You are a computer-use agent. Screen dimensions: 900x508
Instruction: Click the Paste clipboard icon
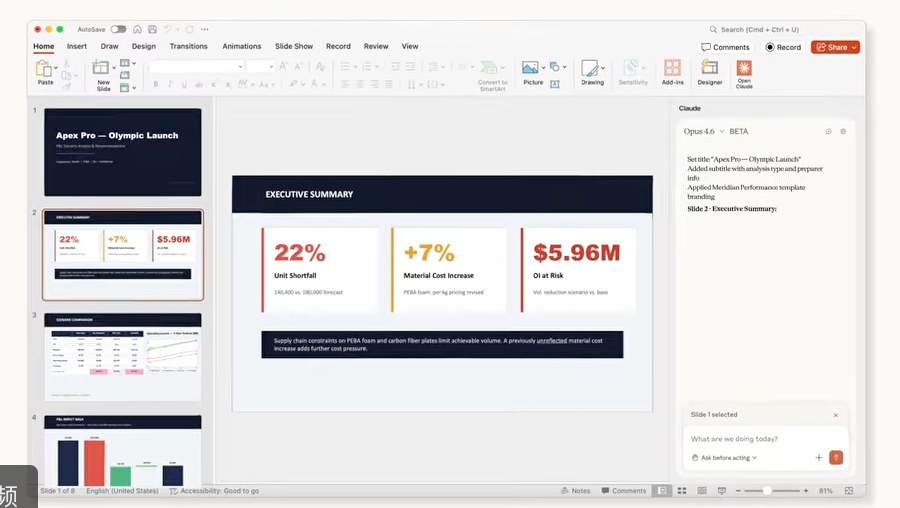pos(44,69)
